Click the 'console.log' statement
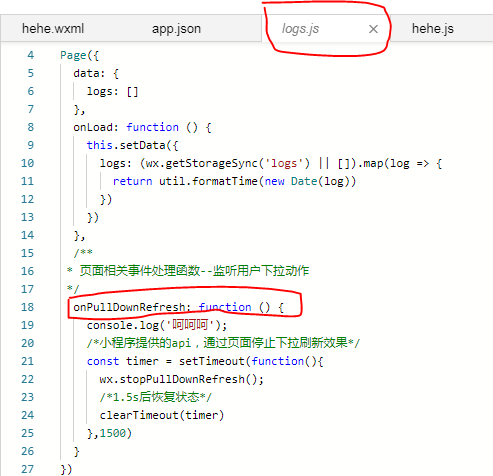The image size is (493, 476). click(x=157, y=325)
